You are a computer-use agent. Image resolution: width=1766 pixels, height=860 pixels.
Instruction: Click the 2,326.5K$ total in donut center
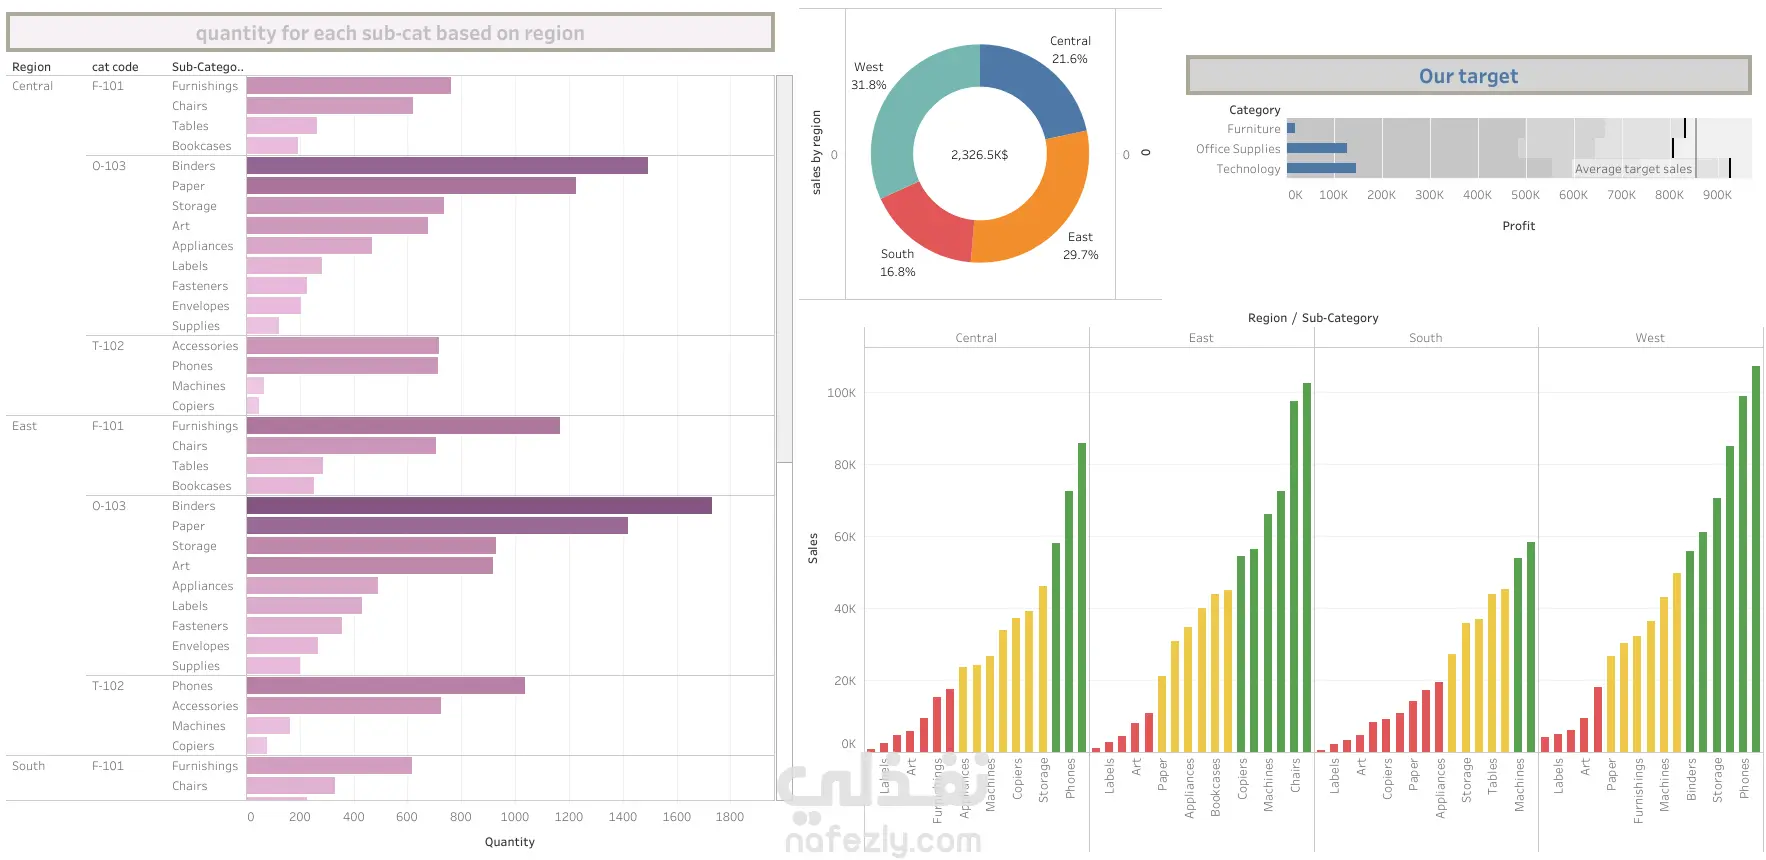979,155
